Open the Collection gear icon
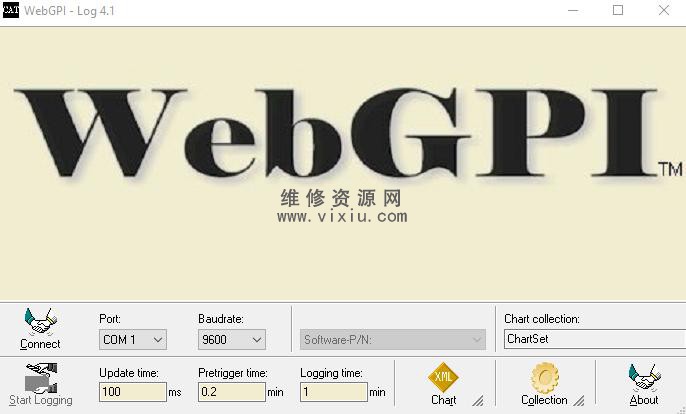 pos(544,377)
